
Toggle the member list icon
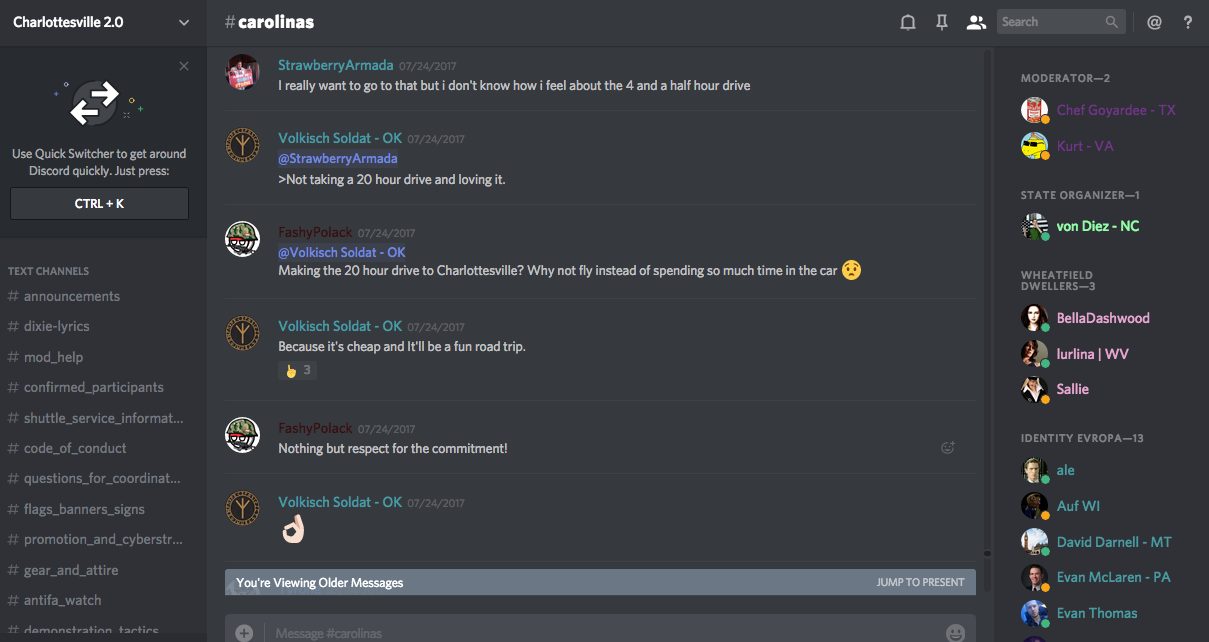(976, 22)
